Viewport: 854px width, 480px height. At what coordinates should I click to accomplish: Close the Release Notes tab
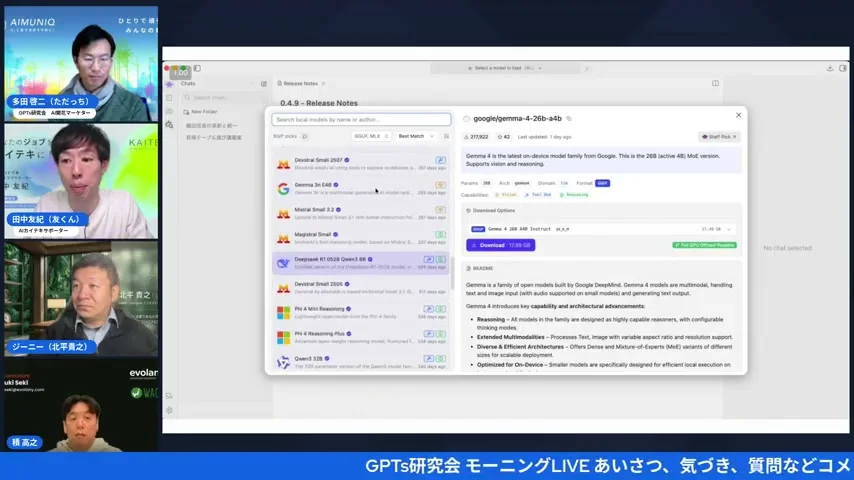(324, 83)
